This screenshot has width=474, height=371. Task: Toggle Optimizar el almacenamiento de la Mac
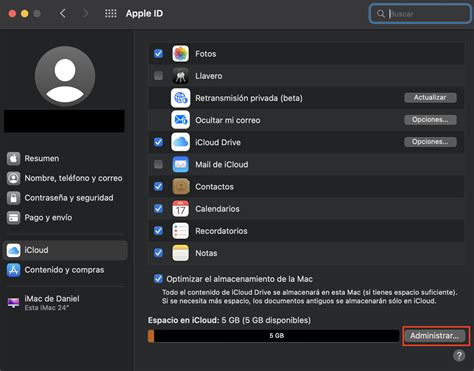click(158, 279)
